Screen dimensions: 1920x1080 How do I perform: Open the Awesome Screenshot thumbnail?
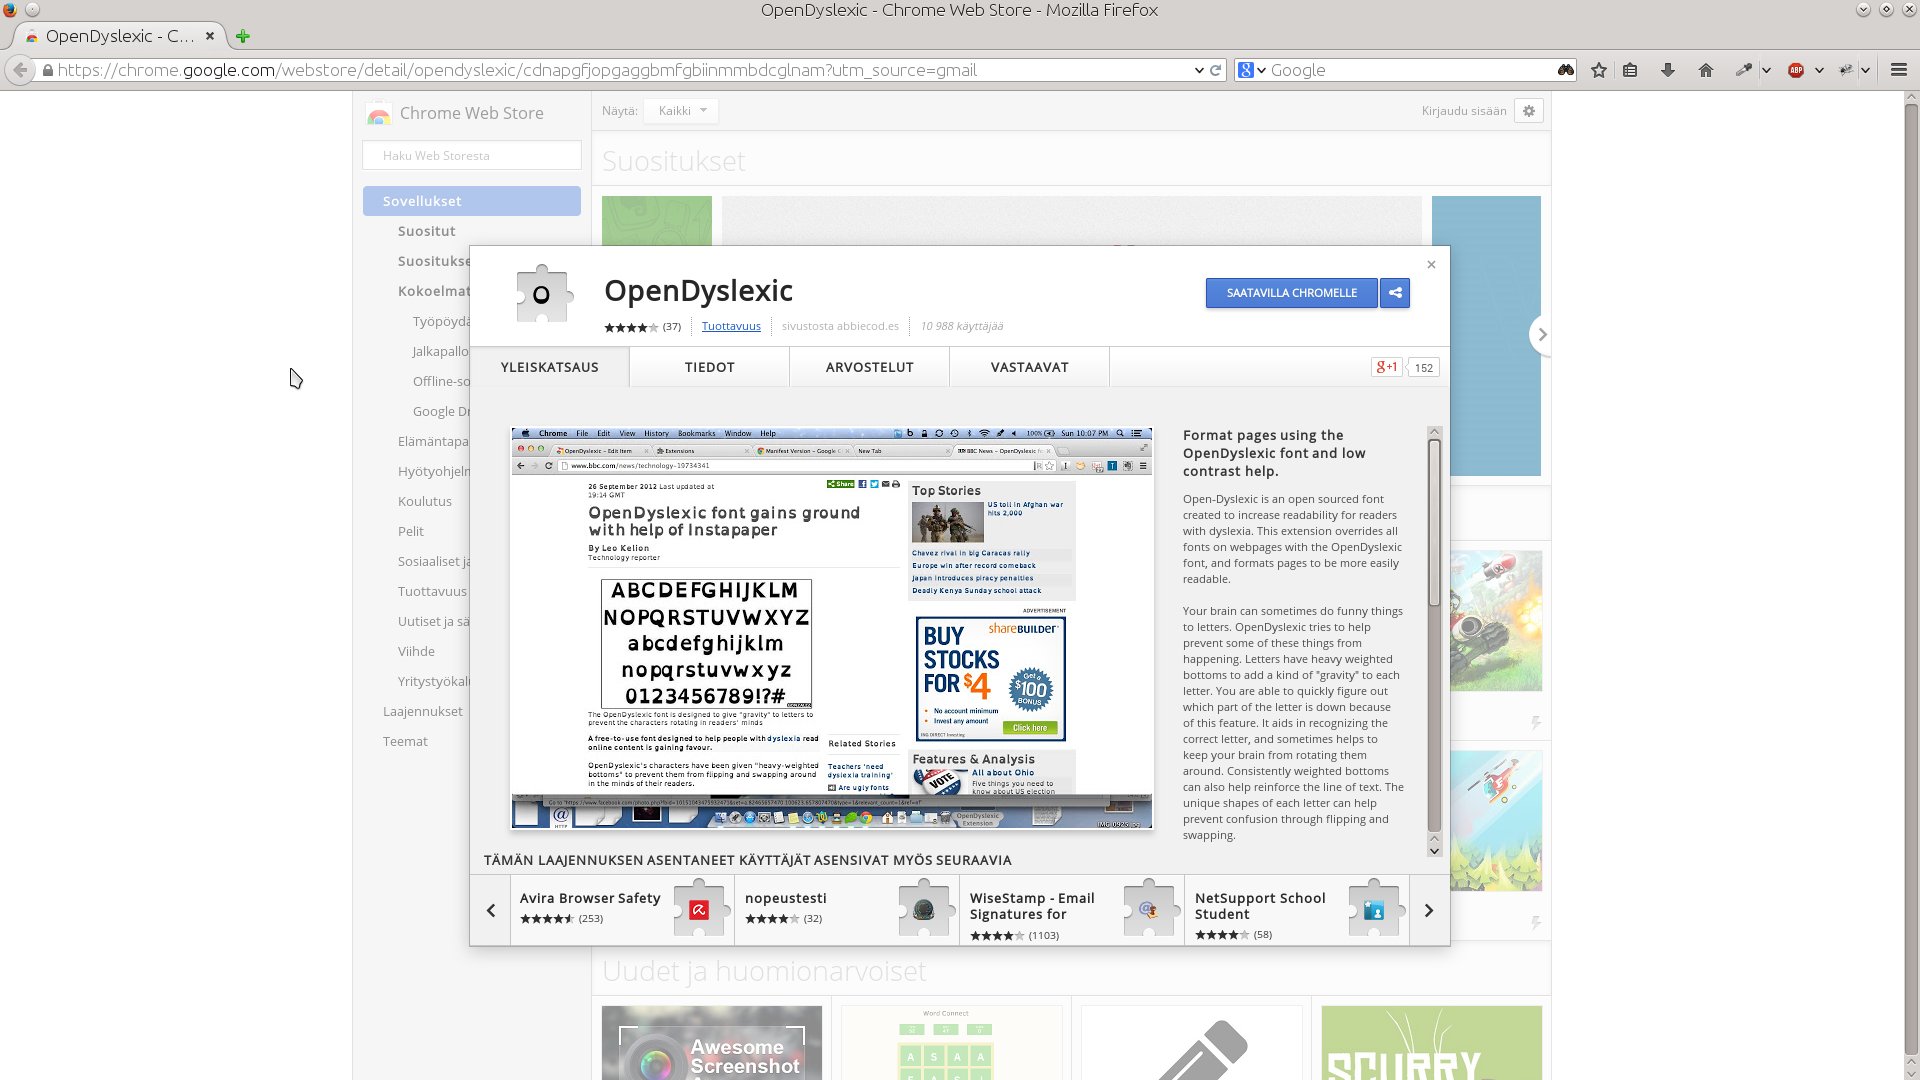(x=712, y=1043)
